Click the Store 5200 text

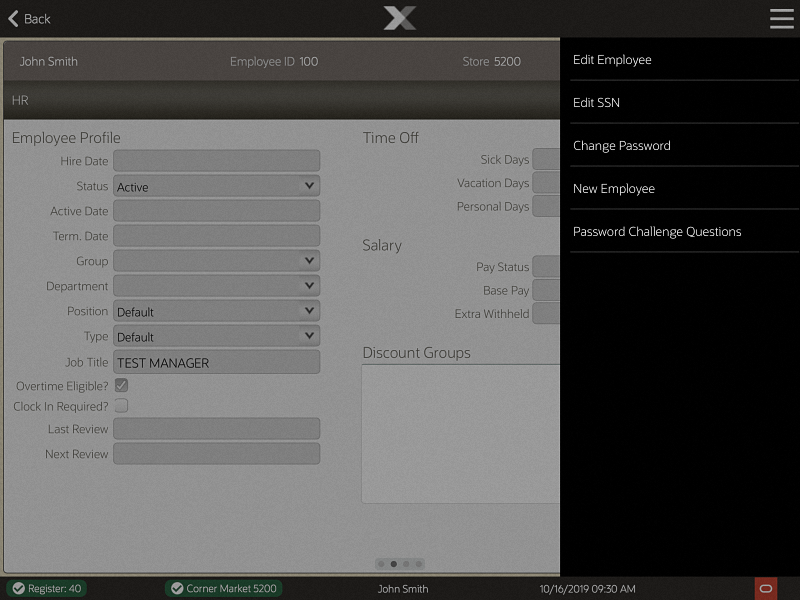pos(491,62)
